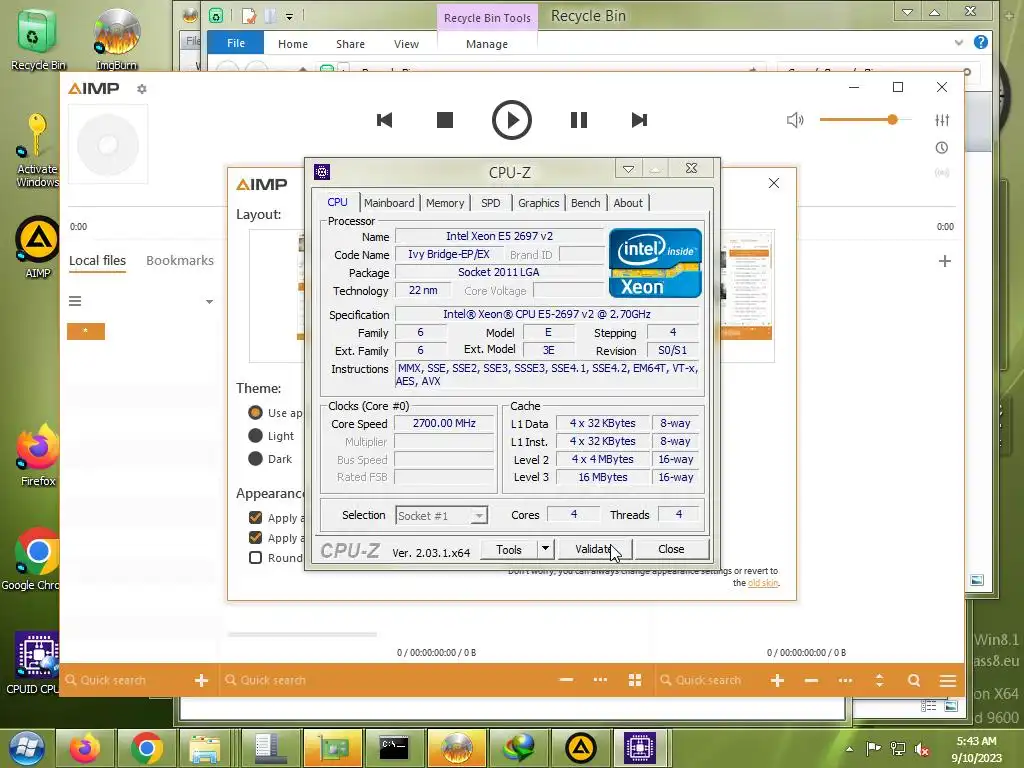Follow the old skin link
Viewport: 1024px width, 768px height.
pos(763,583)
